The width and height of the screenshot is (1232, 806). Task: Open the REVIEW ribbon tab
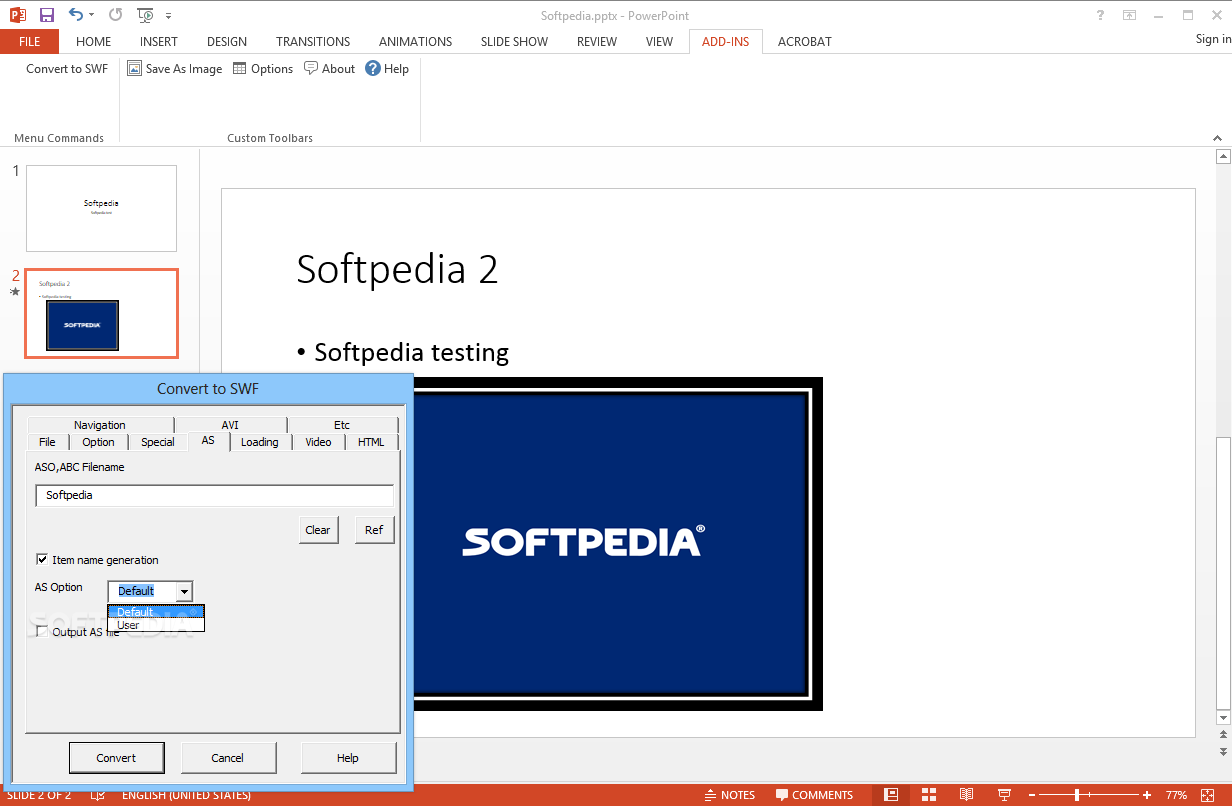597,41
